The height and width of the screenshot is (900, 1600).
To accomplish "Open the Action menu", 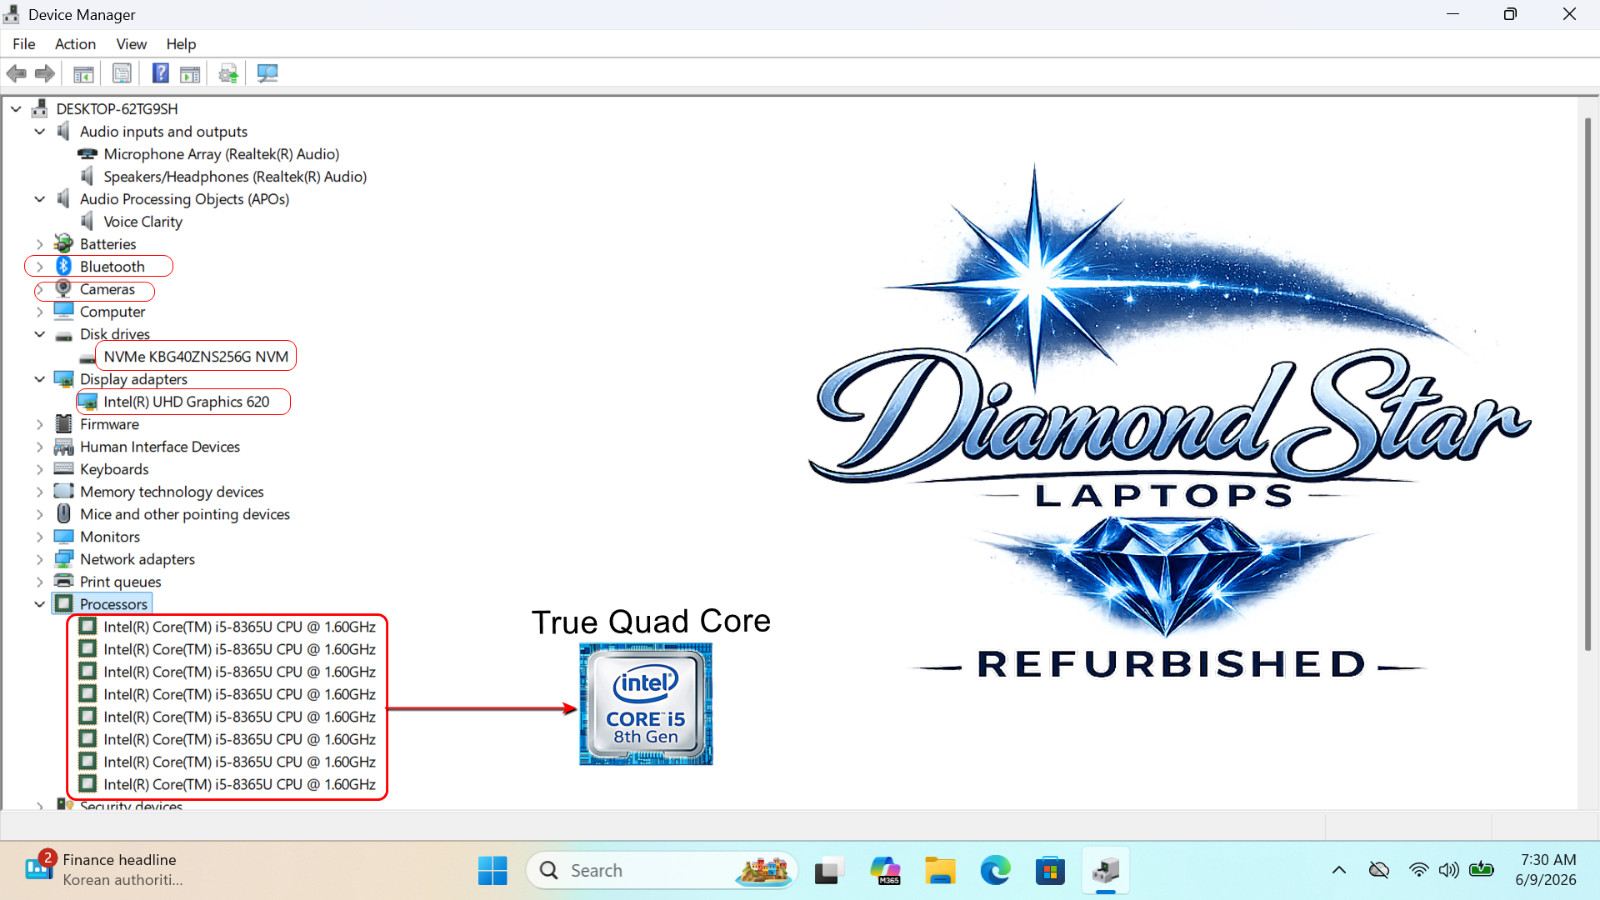I will coord(75,44).
